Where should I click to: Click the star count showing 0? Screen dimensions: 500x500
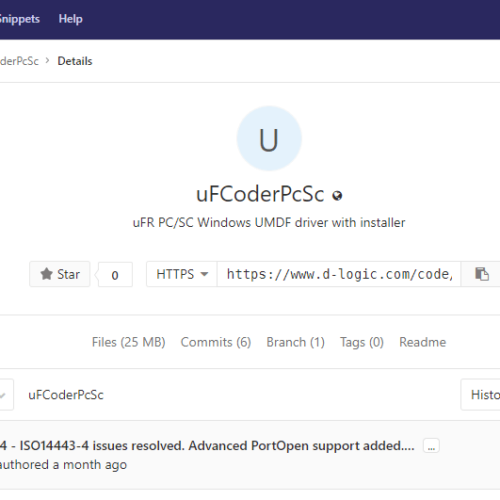pyautogui.click(x=115, y=275)
